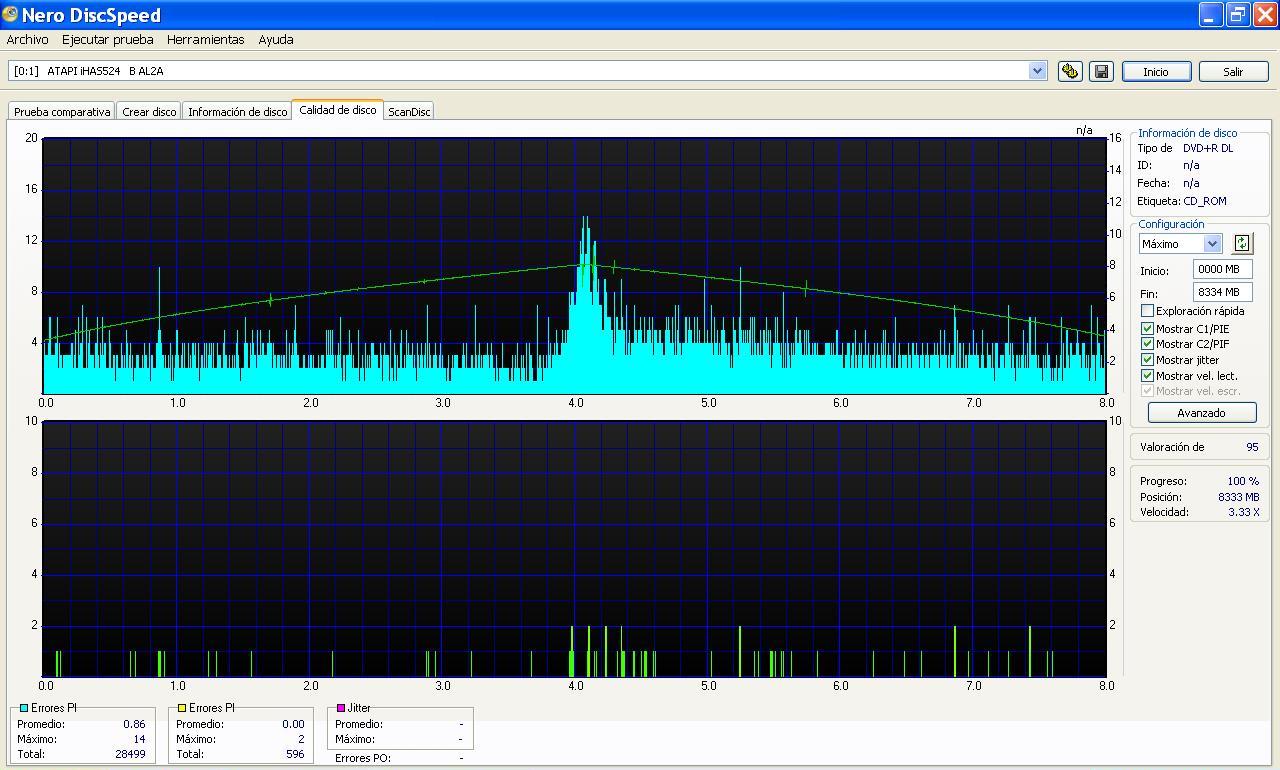
Task: Click the magenta Jitter legend square
Action: tap(341, 708)
